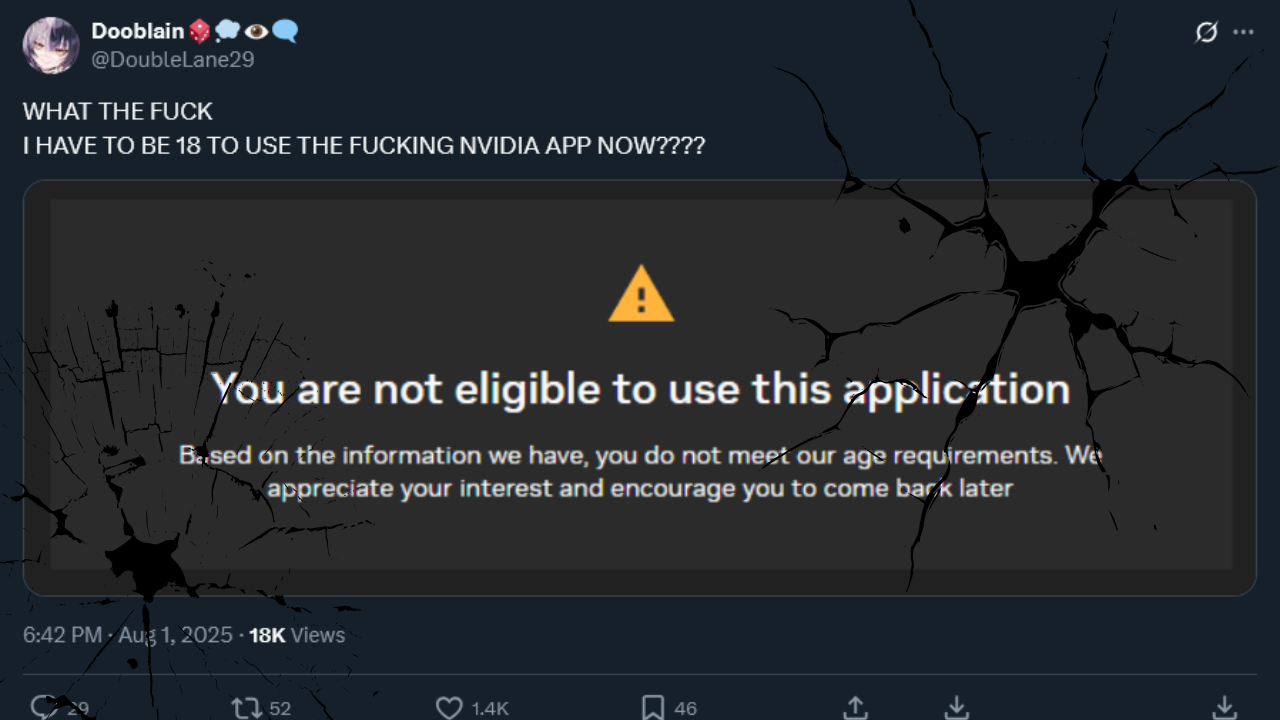The image size is (1280, 720).
Task: Click the tweet text about the NVIDIA app
Action: (x=364, y=146)
